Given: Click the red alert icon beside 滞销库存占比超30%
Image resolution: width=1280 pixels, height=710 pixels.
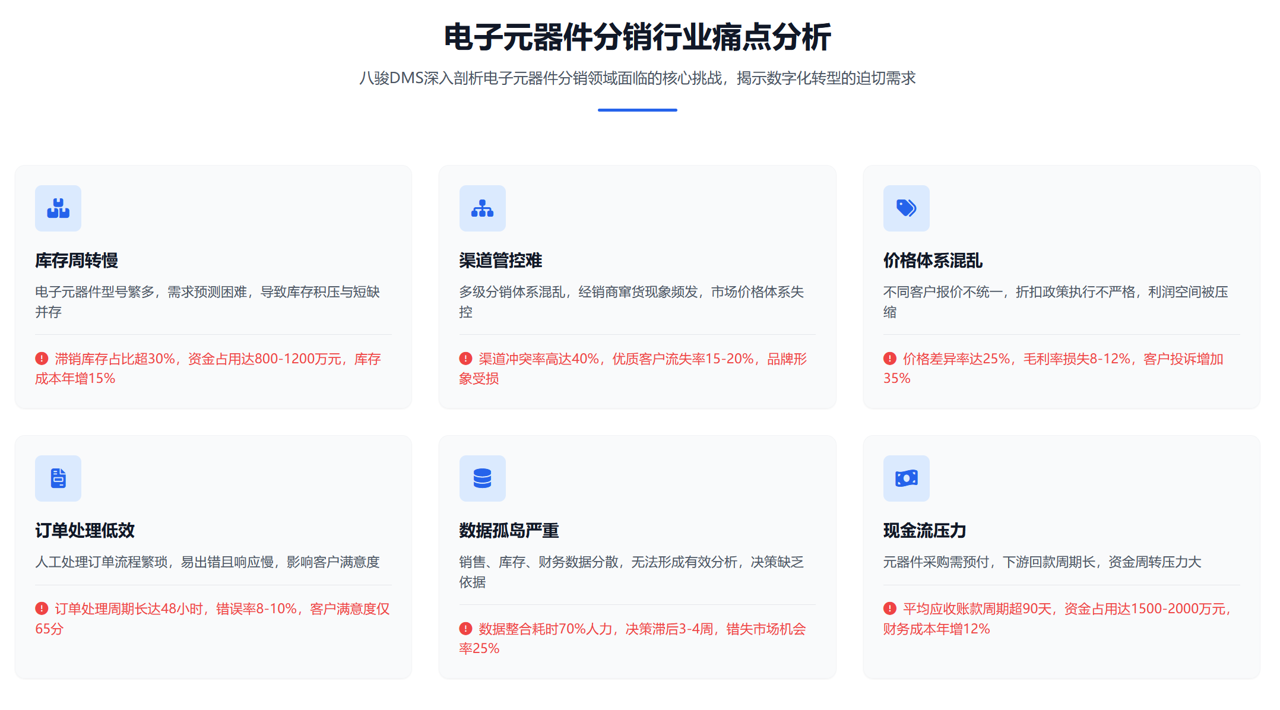Looking at the screenshot, I should pyautogui.click(x=42, y=358).
